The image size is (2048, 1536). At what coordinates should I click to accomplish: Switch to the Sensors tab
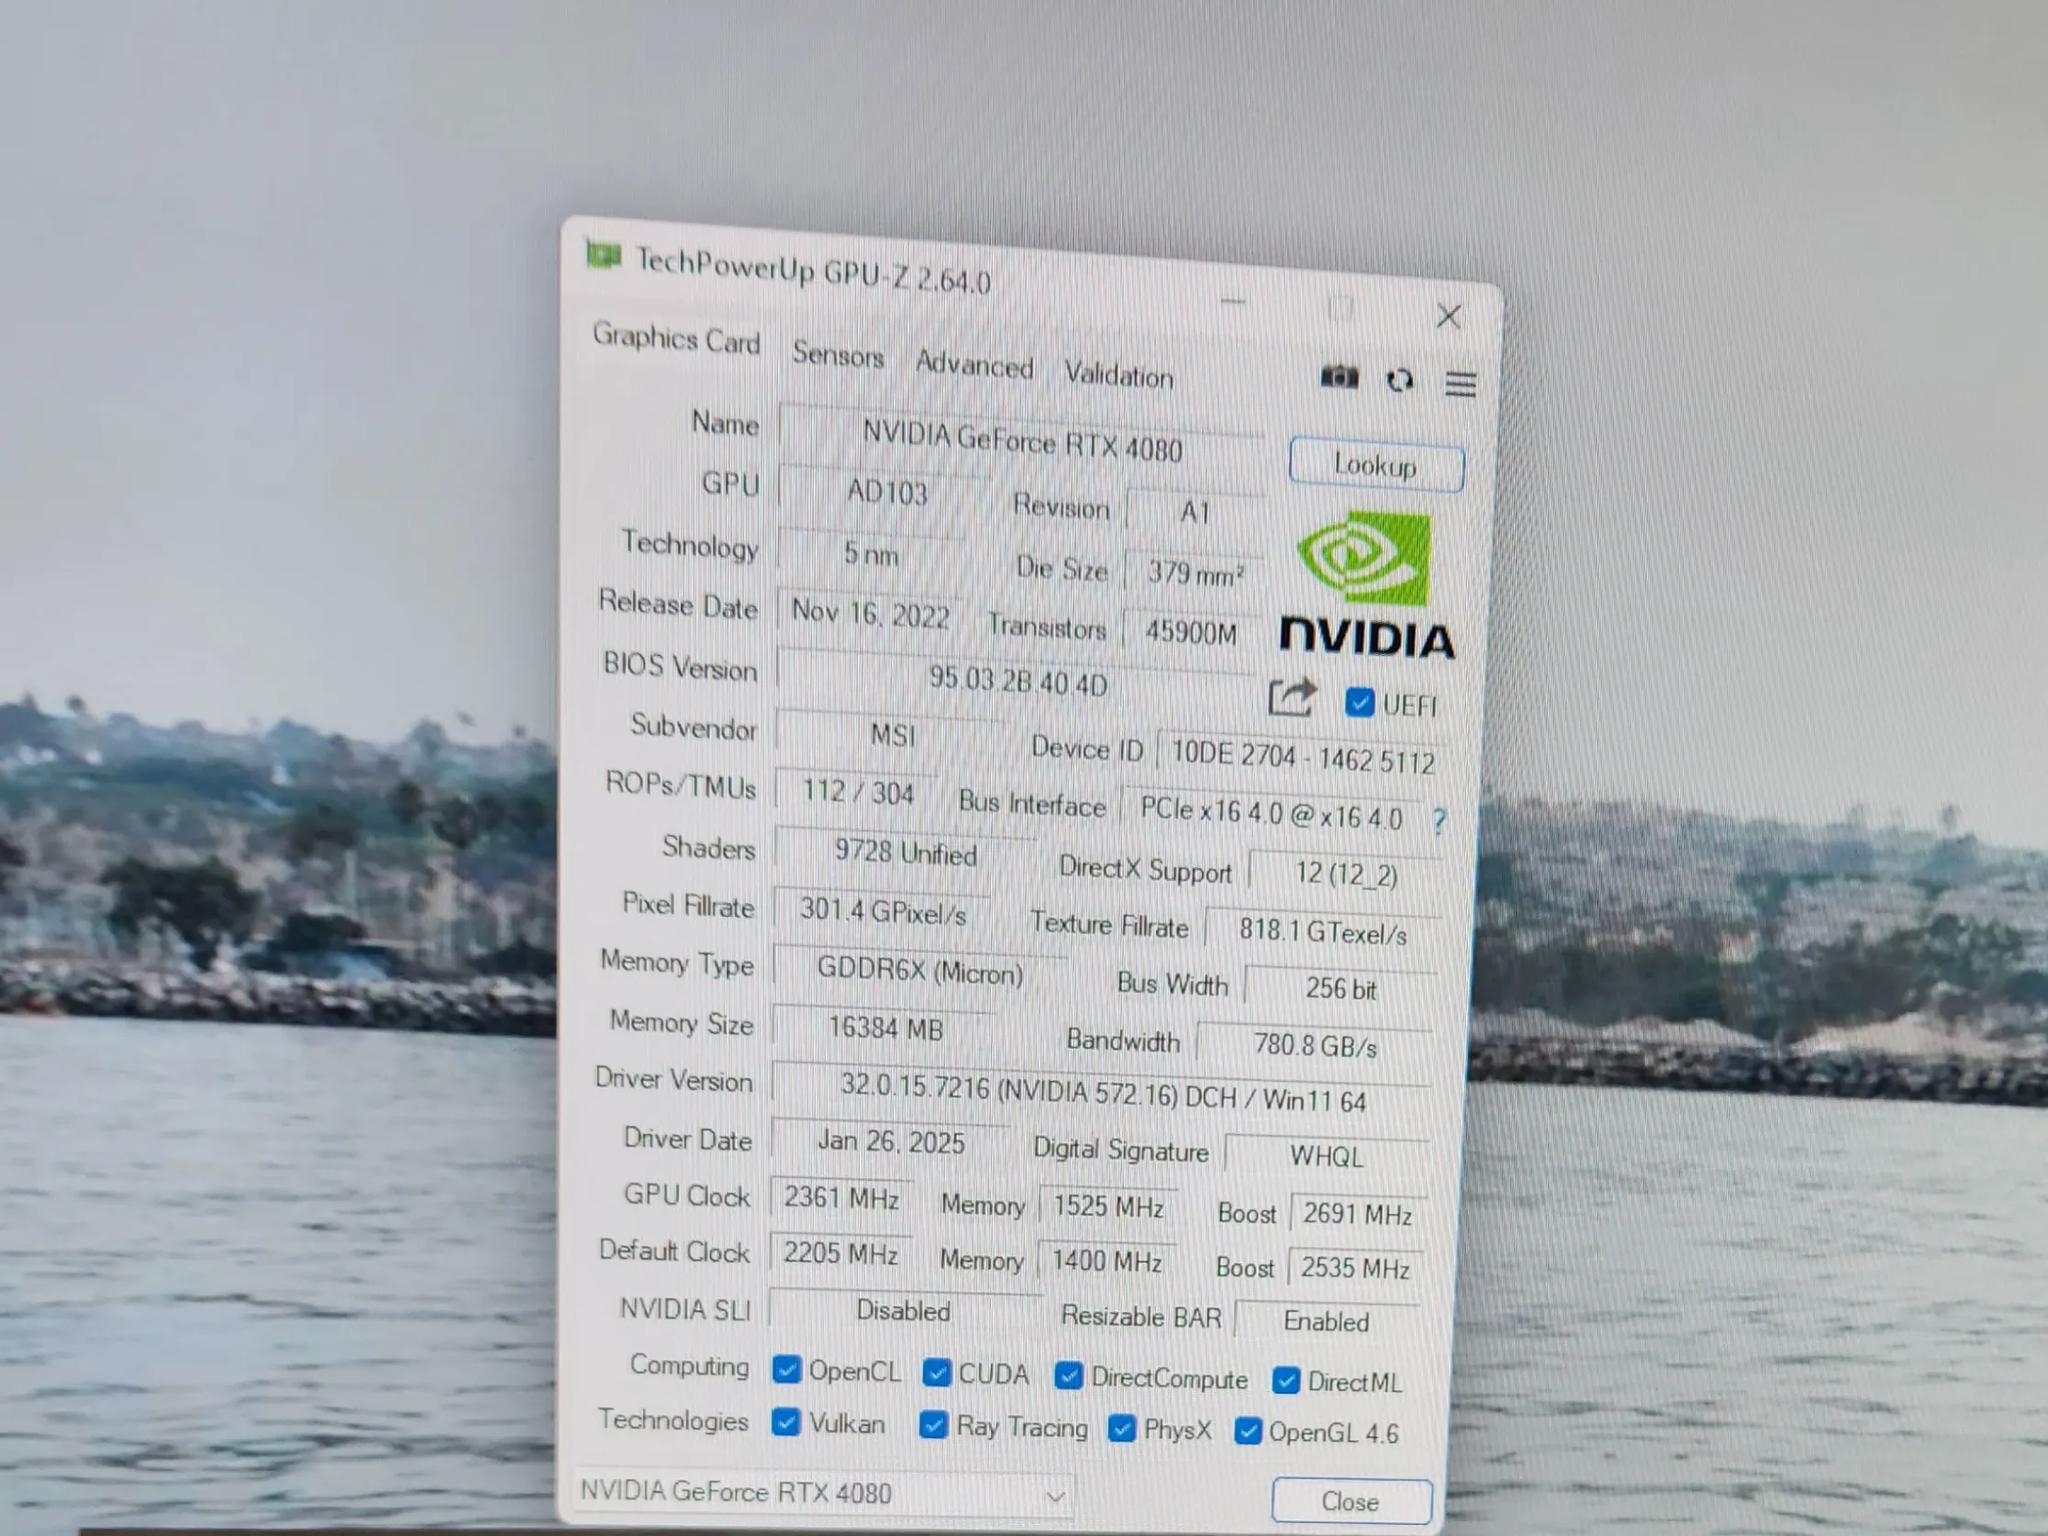click(x=838, y=355)
